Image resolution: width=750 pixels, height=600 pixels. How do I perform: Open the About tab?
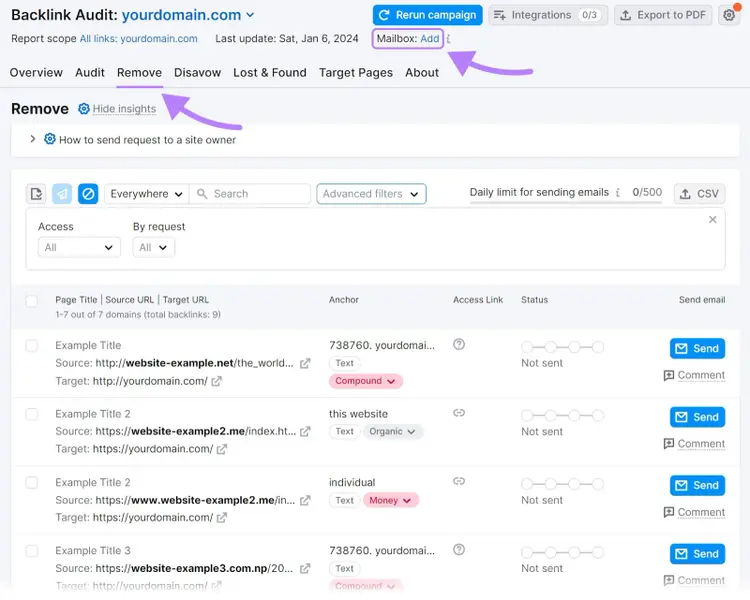tap(422, 73)
